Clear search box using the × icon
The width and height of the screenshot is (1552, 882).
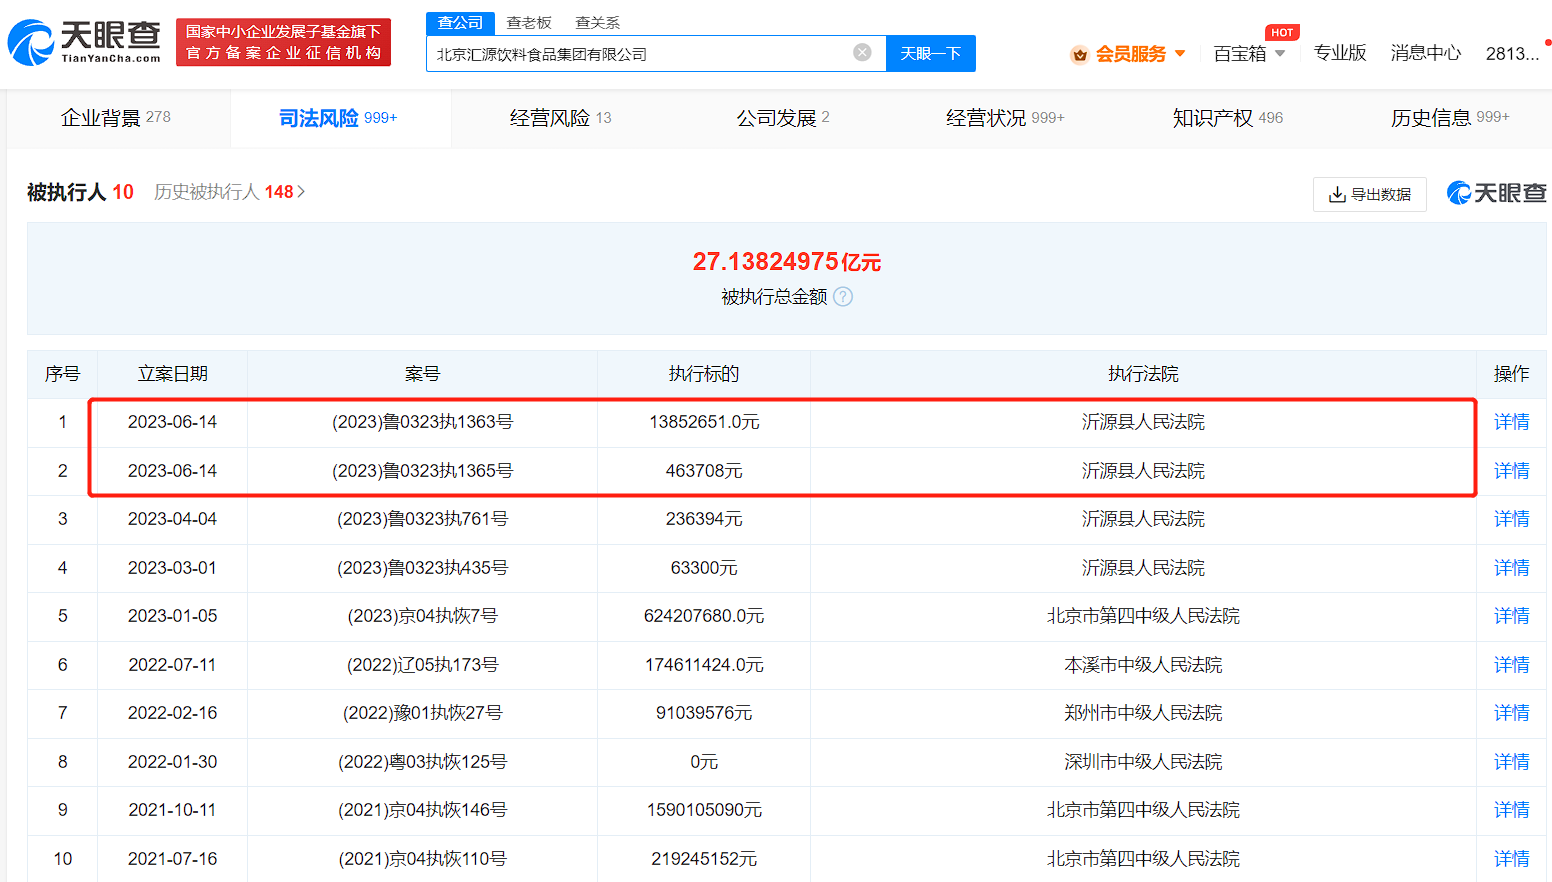pos(861,52)
